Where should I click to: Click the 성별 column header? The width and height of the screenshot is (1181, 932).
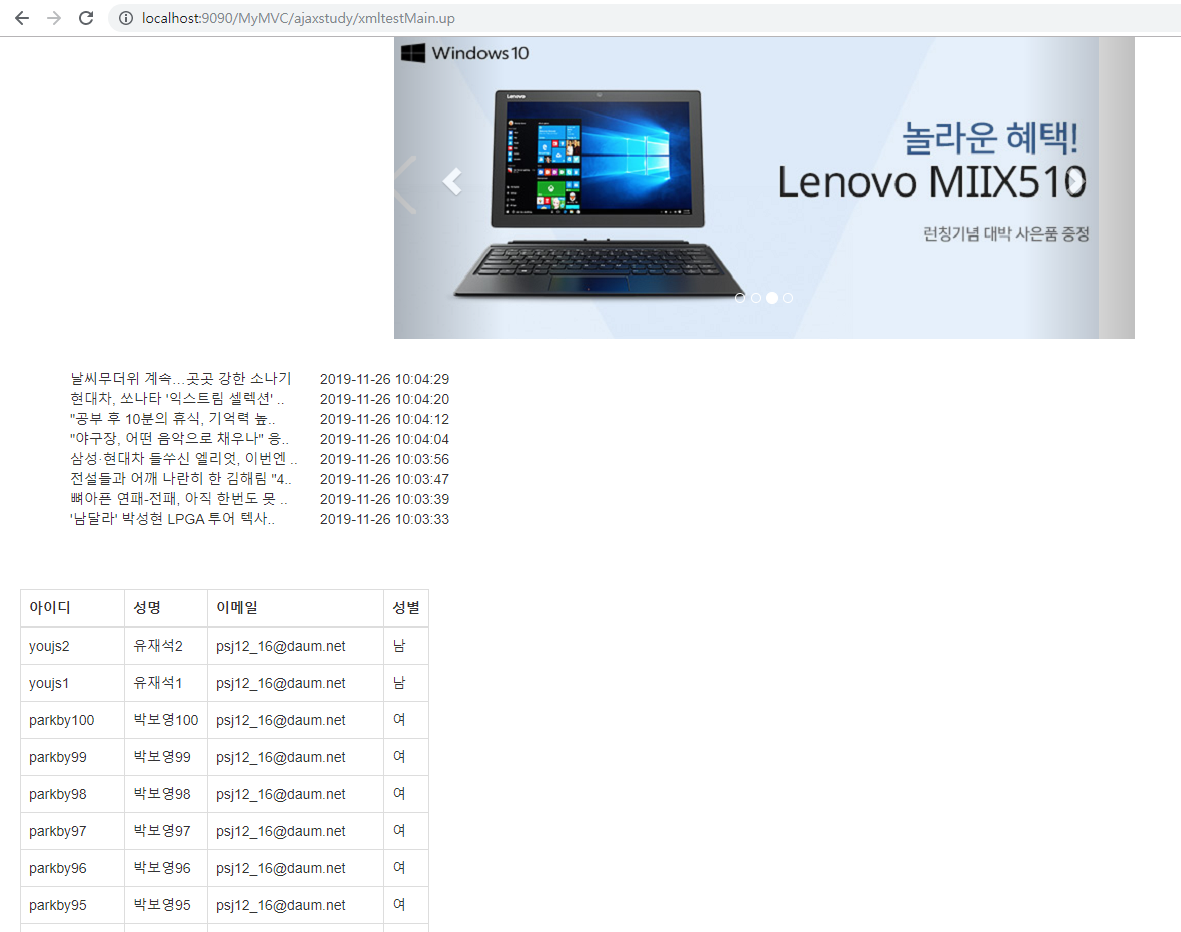(x=406, y=607)
